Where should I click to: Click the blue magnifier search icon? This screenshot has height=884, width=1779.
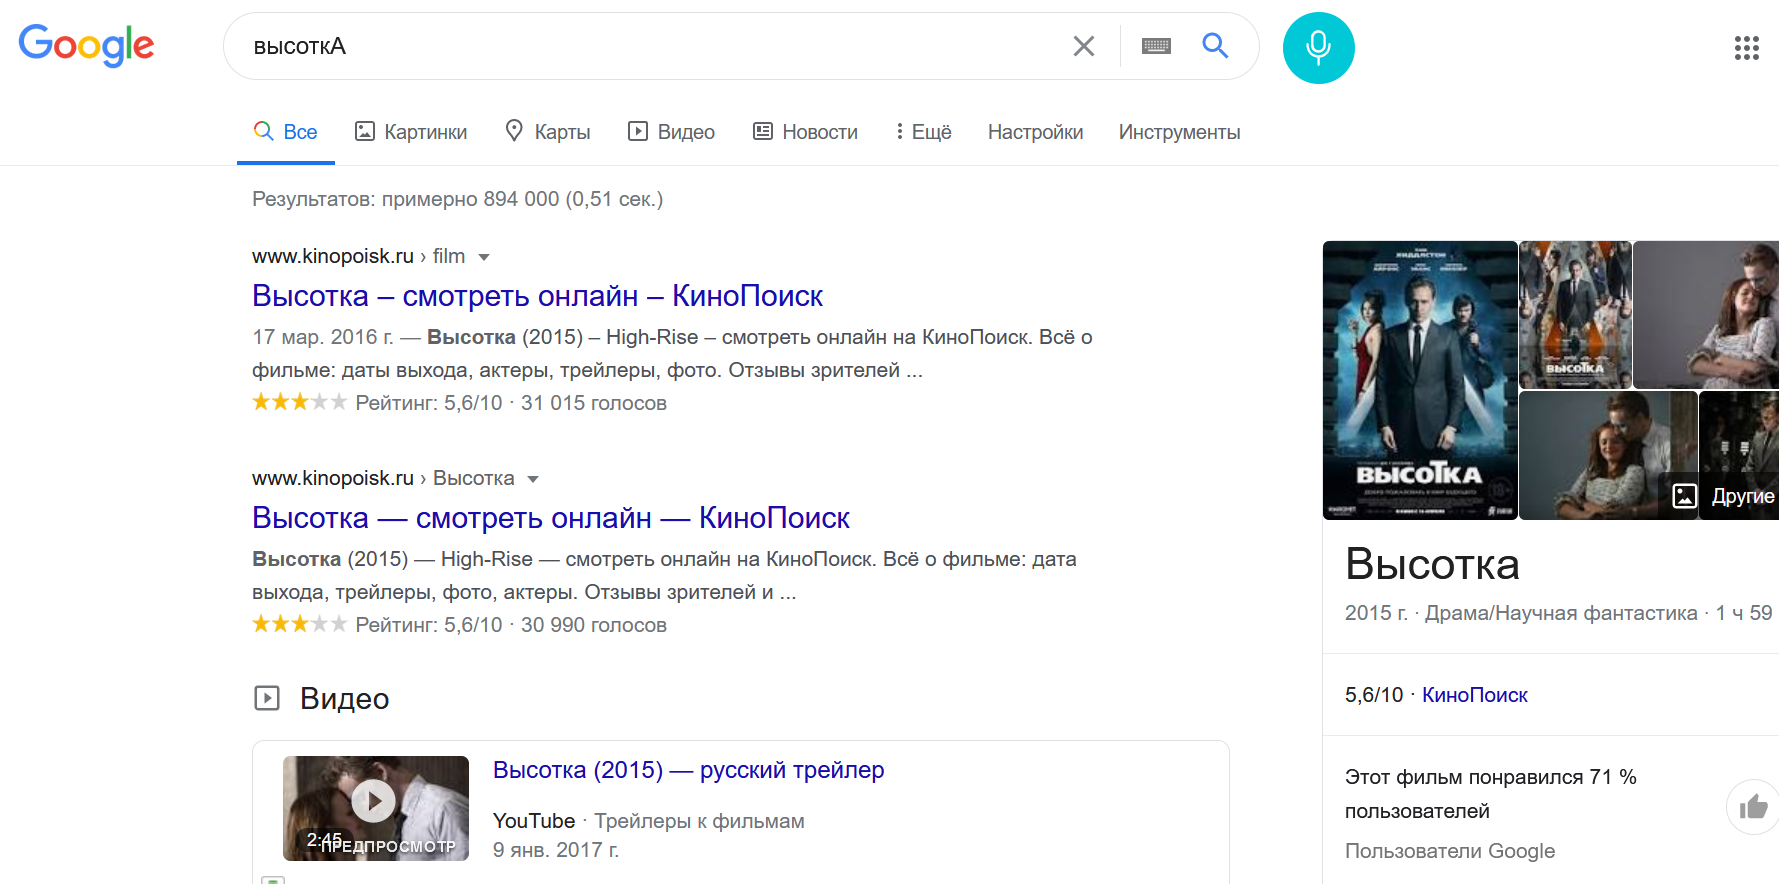coord(1215,45)
